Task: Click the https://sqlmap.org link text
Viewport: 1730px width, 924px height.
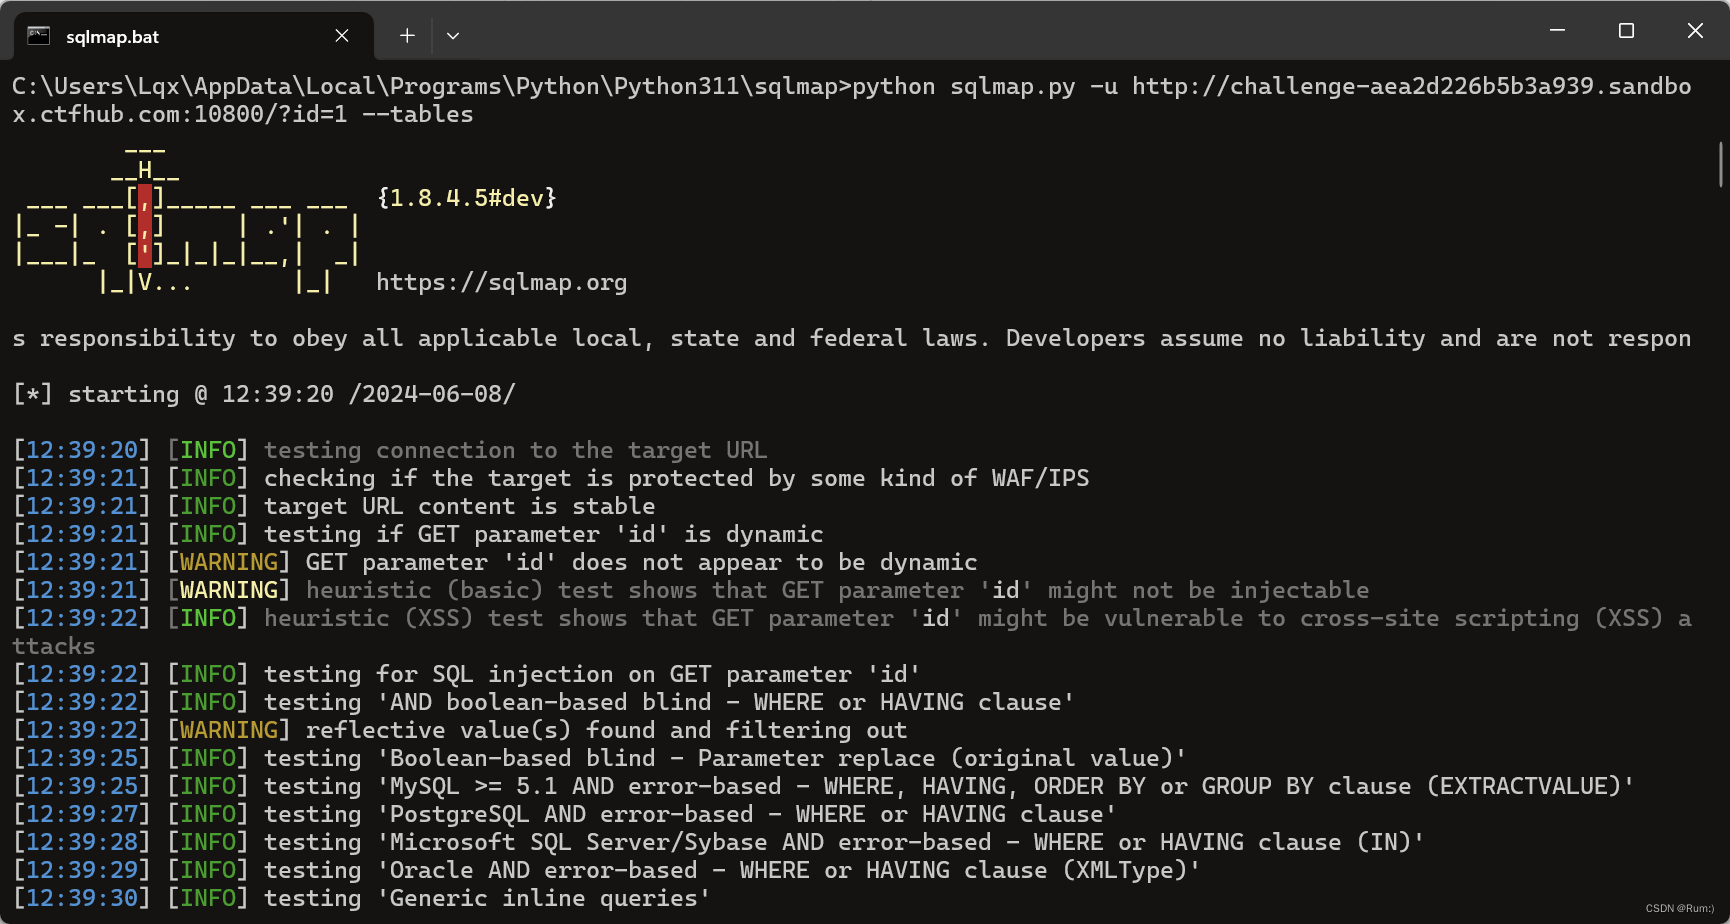Action: click(501, 283)
